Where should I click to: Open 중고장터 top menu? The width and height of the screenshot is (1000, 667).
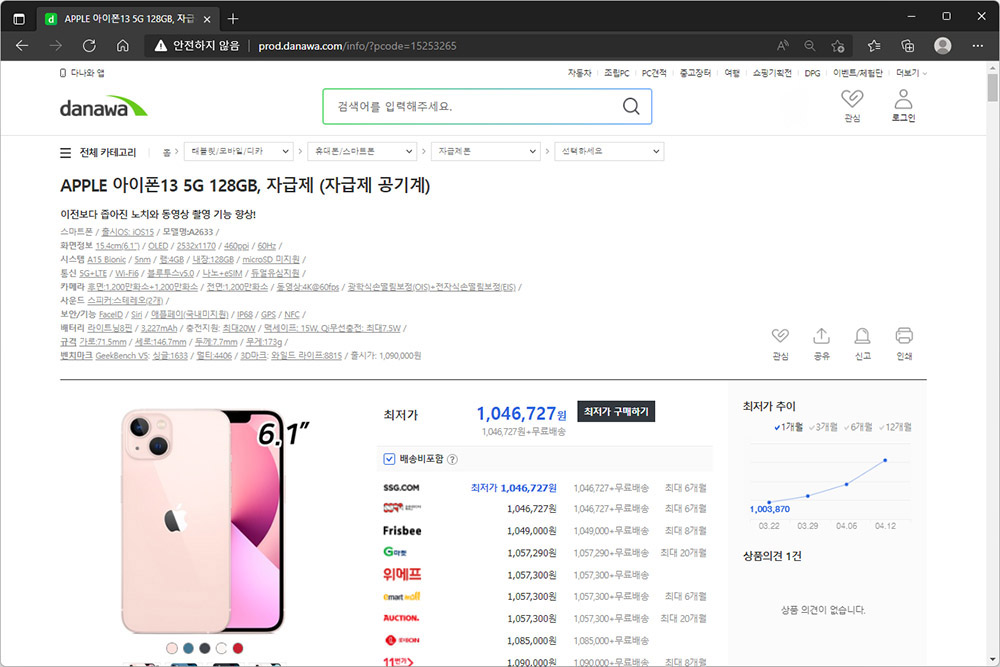pos(695,73)
